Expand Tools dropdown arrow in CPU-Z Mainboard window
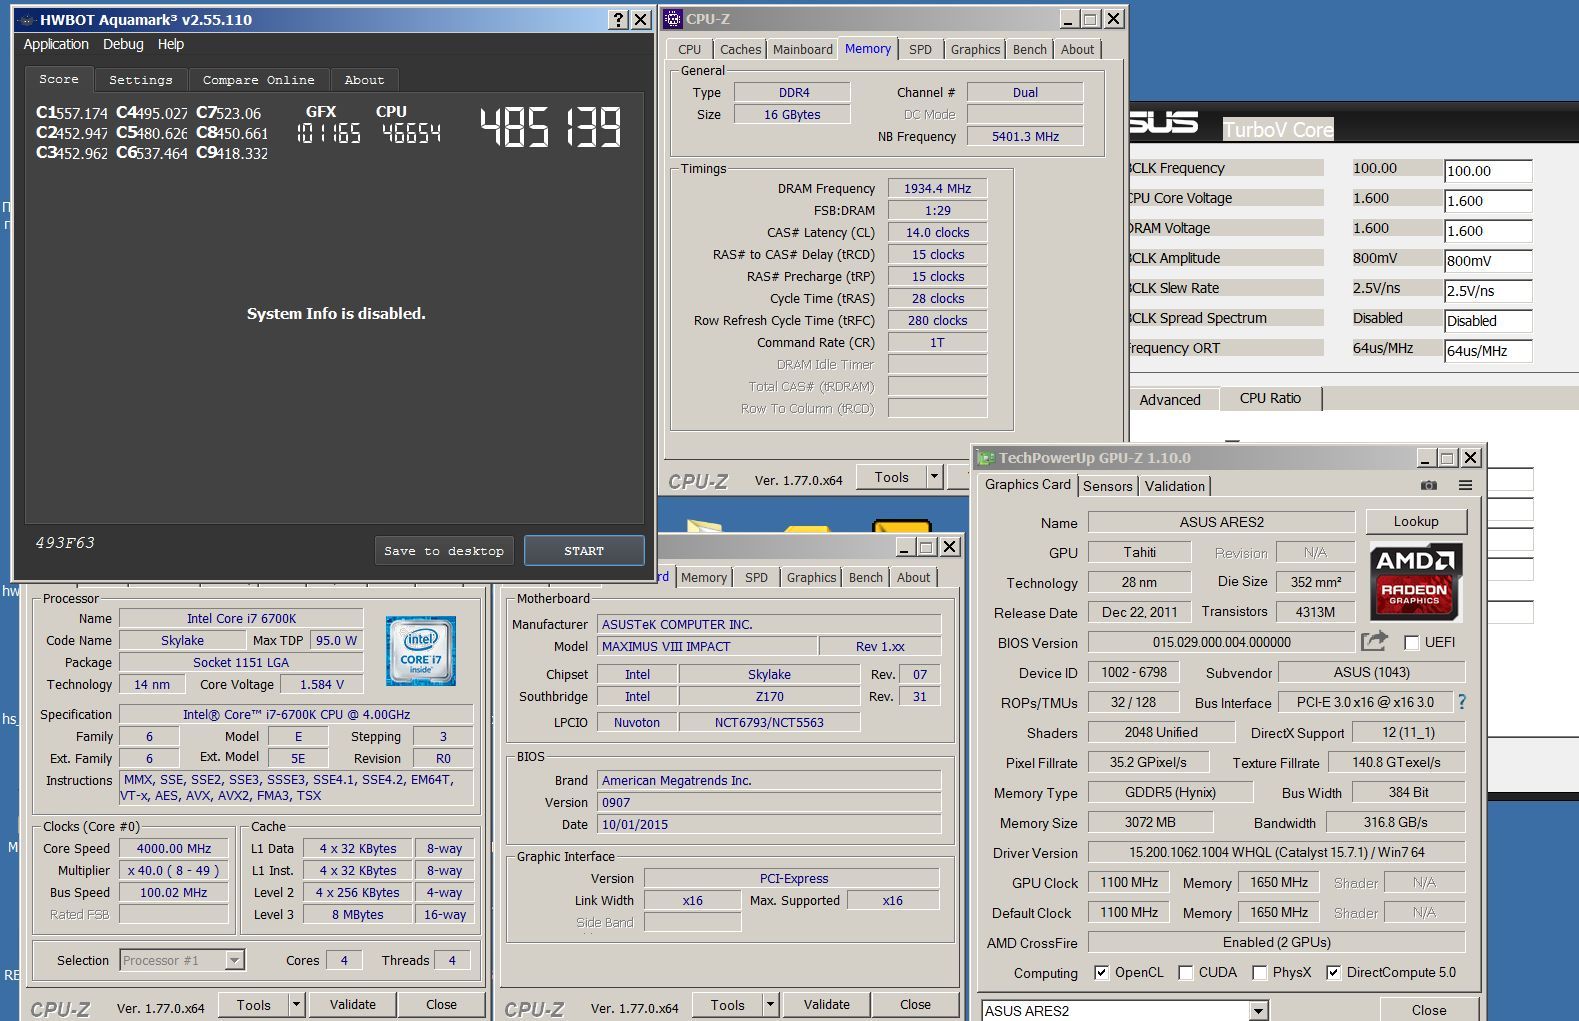This screenshot has height=1021, width=1579. point(770,1005)
